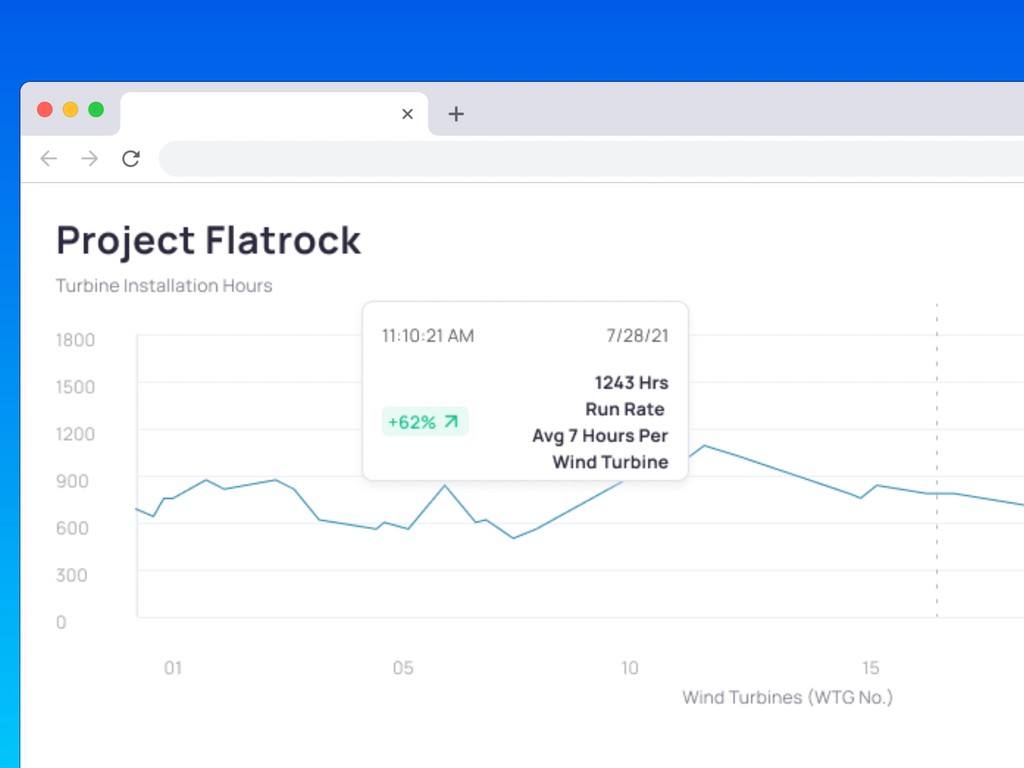1024x768 pixels.
Task: Click the 1500 y-axis label
Action: 75,387
